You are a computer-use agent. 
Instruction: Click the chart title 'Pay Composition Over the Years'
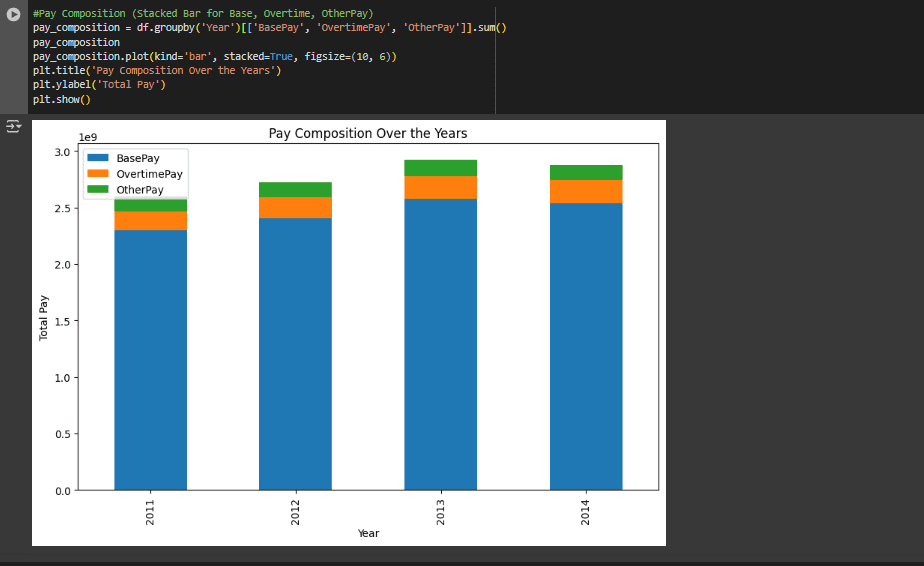pyautogui.click(x=368, y=133)
